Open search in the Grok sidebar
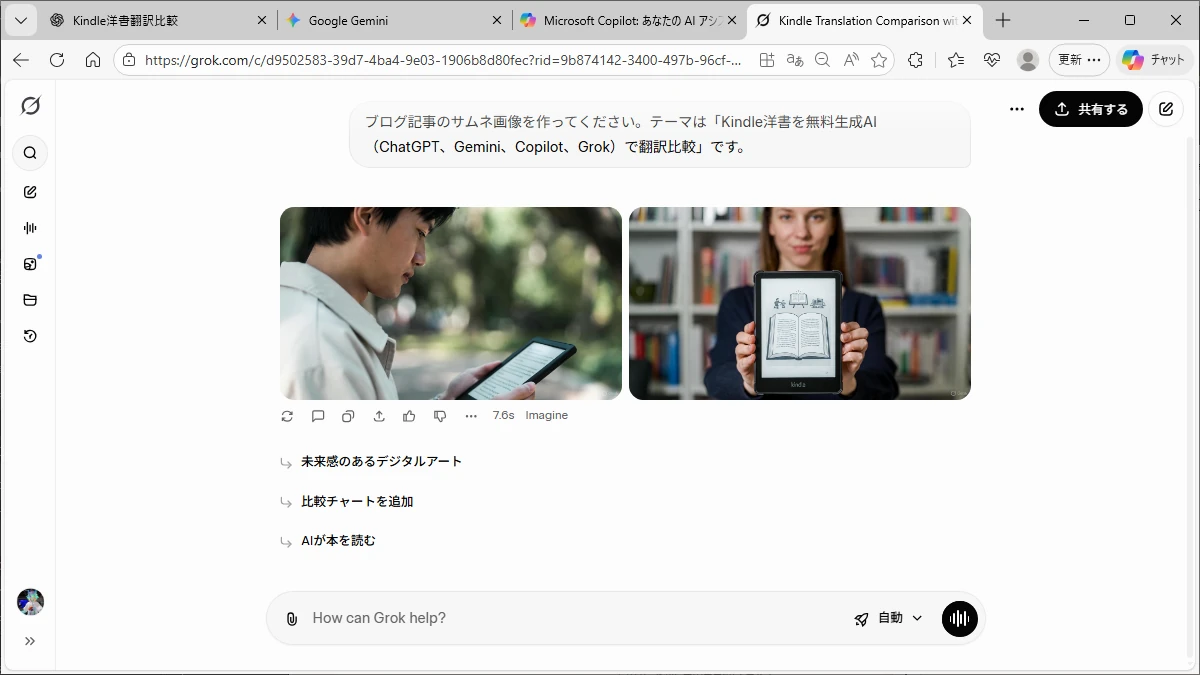This screenshot has height=675, width=1200. coord(30,153)
